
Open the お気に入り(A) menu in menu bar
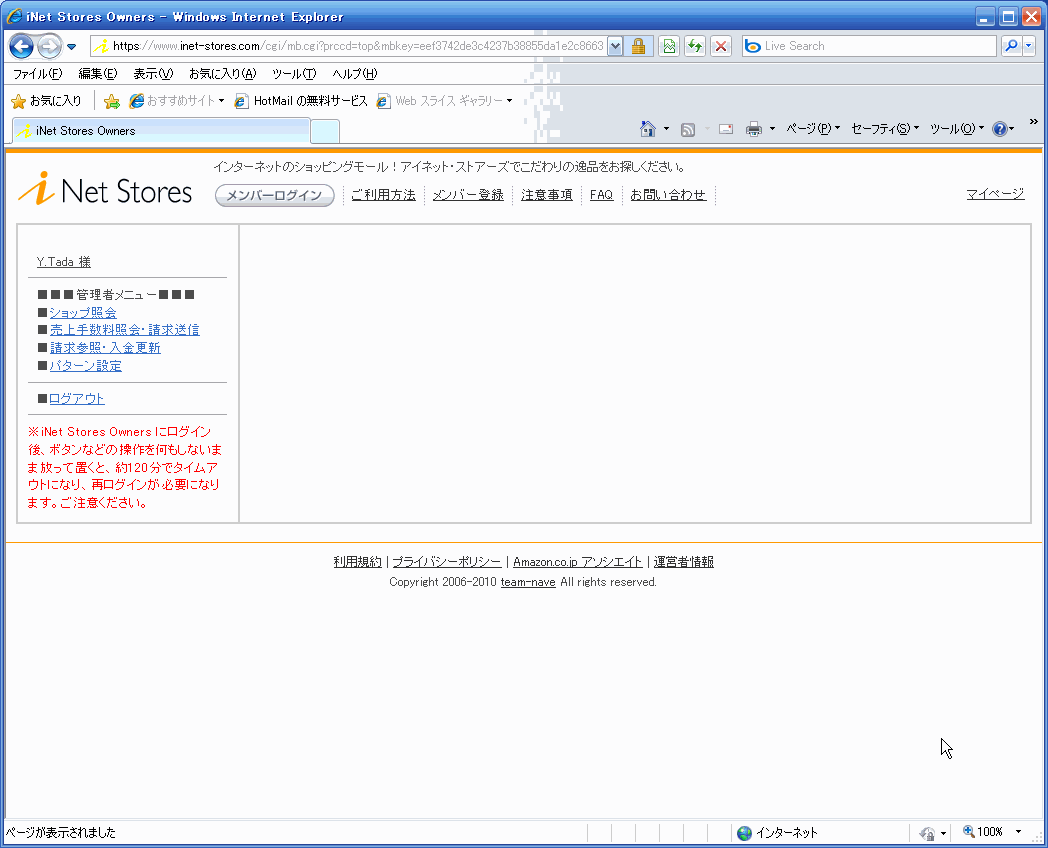pyautogui.click(x=222, y=74)
